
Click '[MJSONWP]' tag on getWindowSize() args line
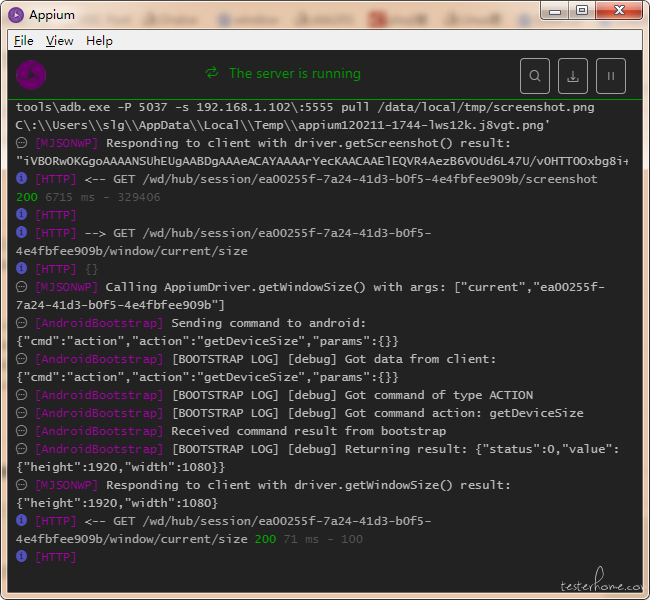(66, 287)
